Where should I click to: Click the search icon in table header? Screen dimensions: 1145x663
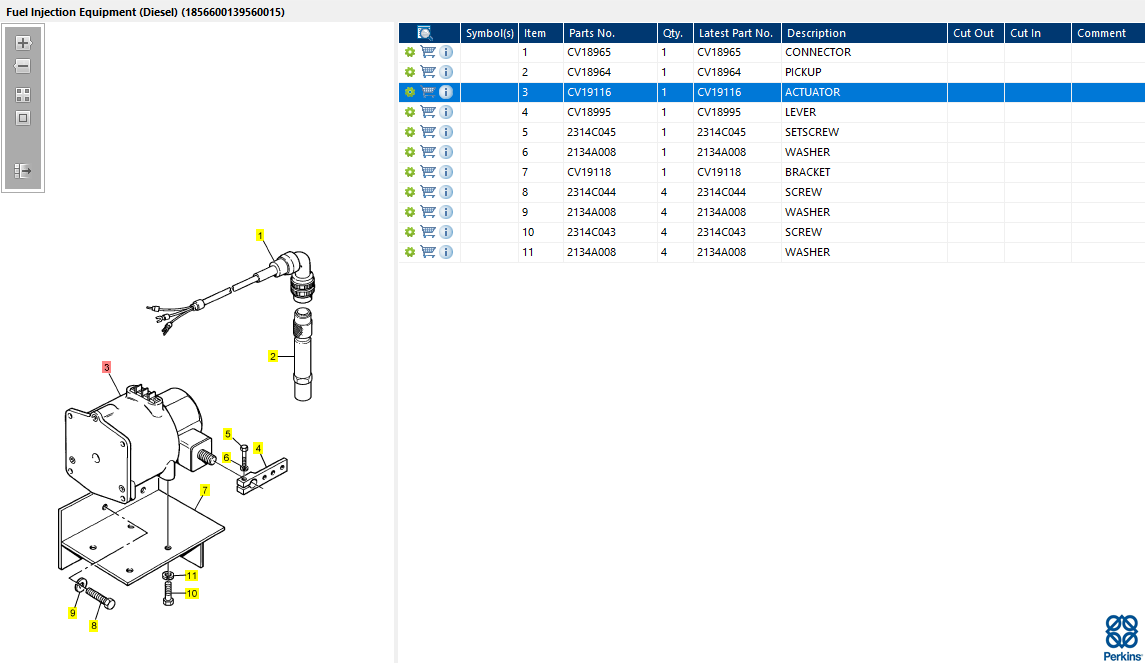coord(425,33)
